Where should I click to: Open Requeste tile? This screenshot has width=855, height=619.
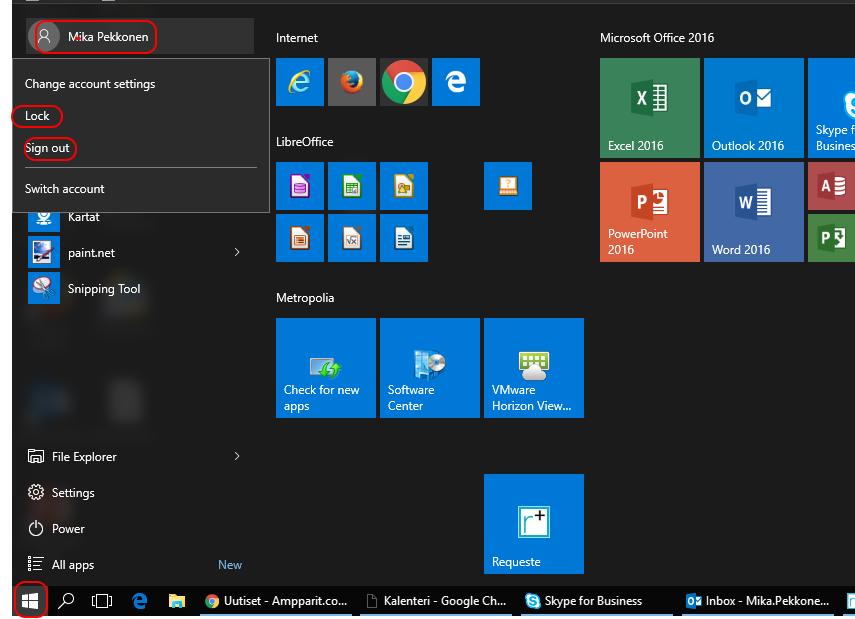click(x=534, y=524)
